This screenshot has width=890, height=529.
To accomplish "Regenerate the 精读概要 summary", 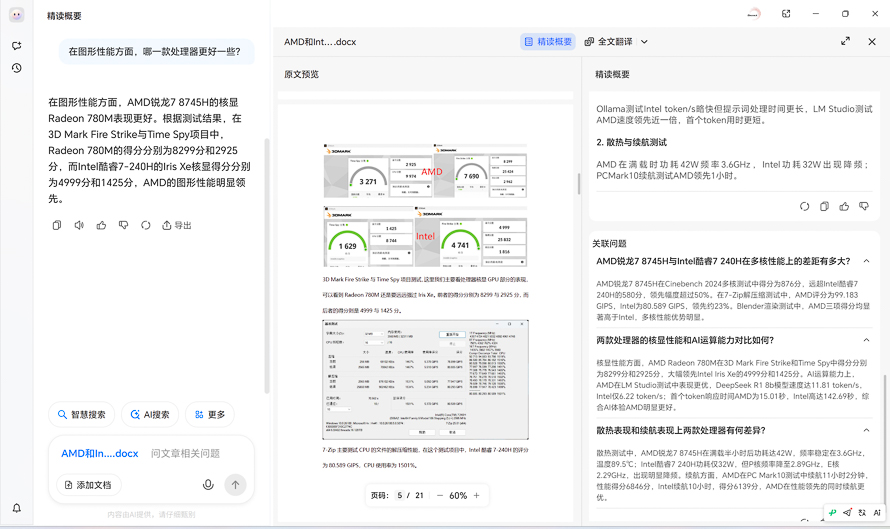I will point(804,207).
